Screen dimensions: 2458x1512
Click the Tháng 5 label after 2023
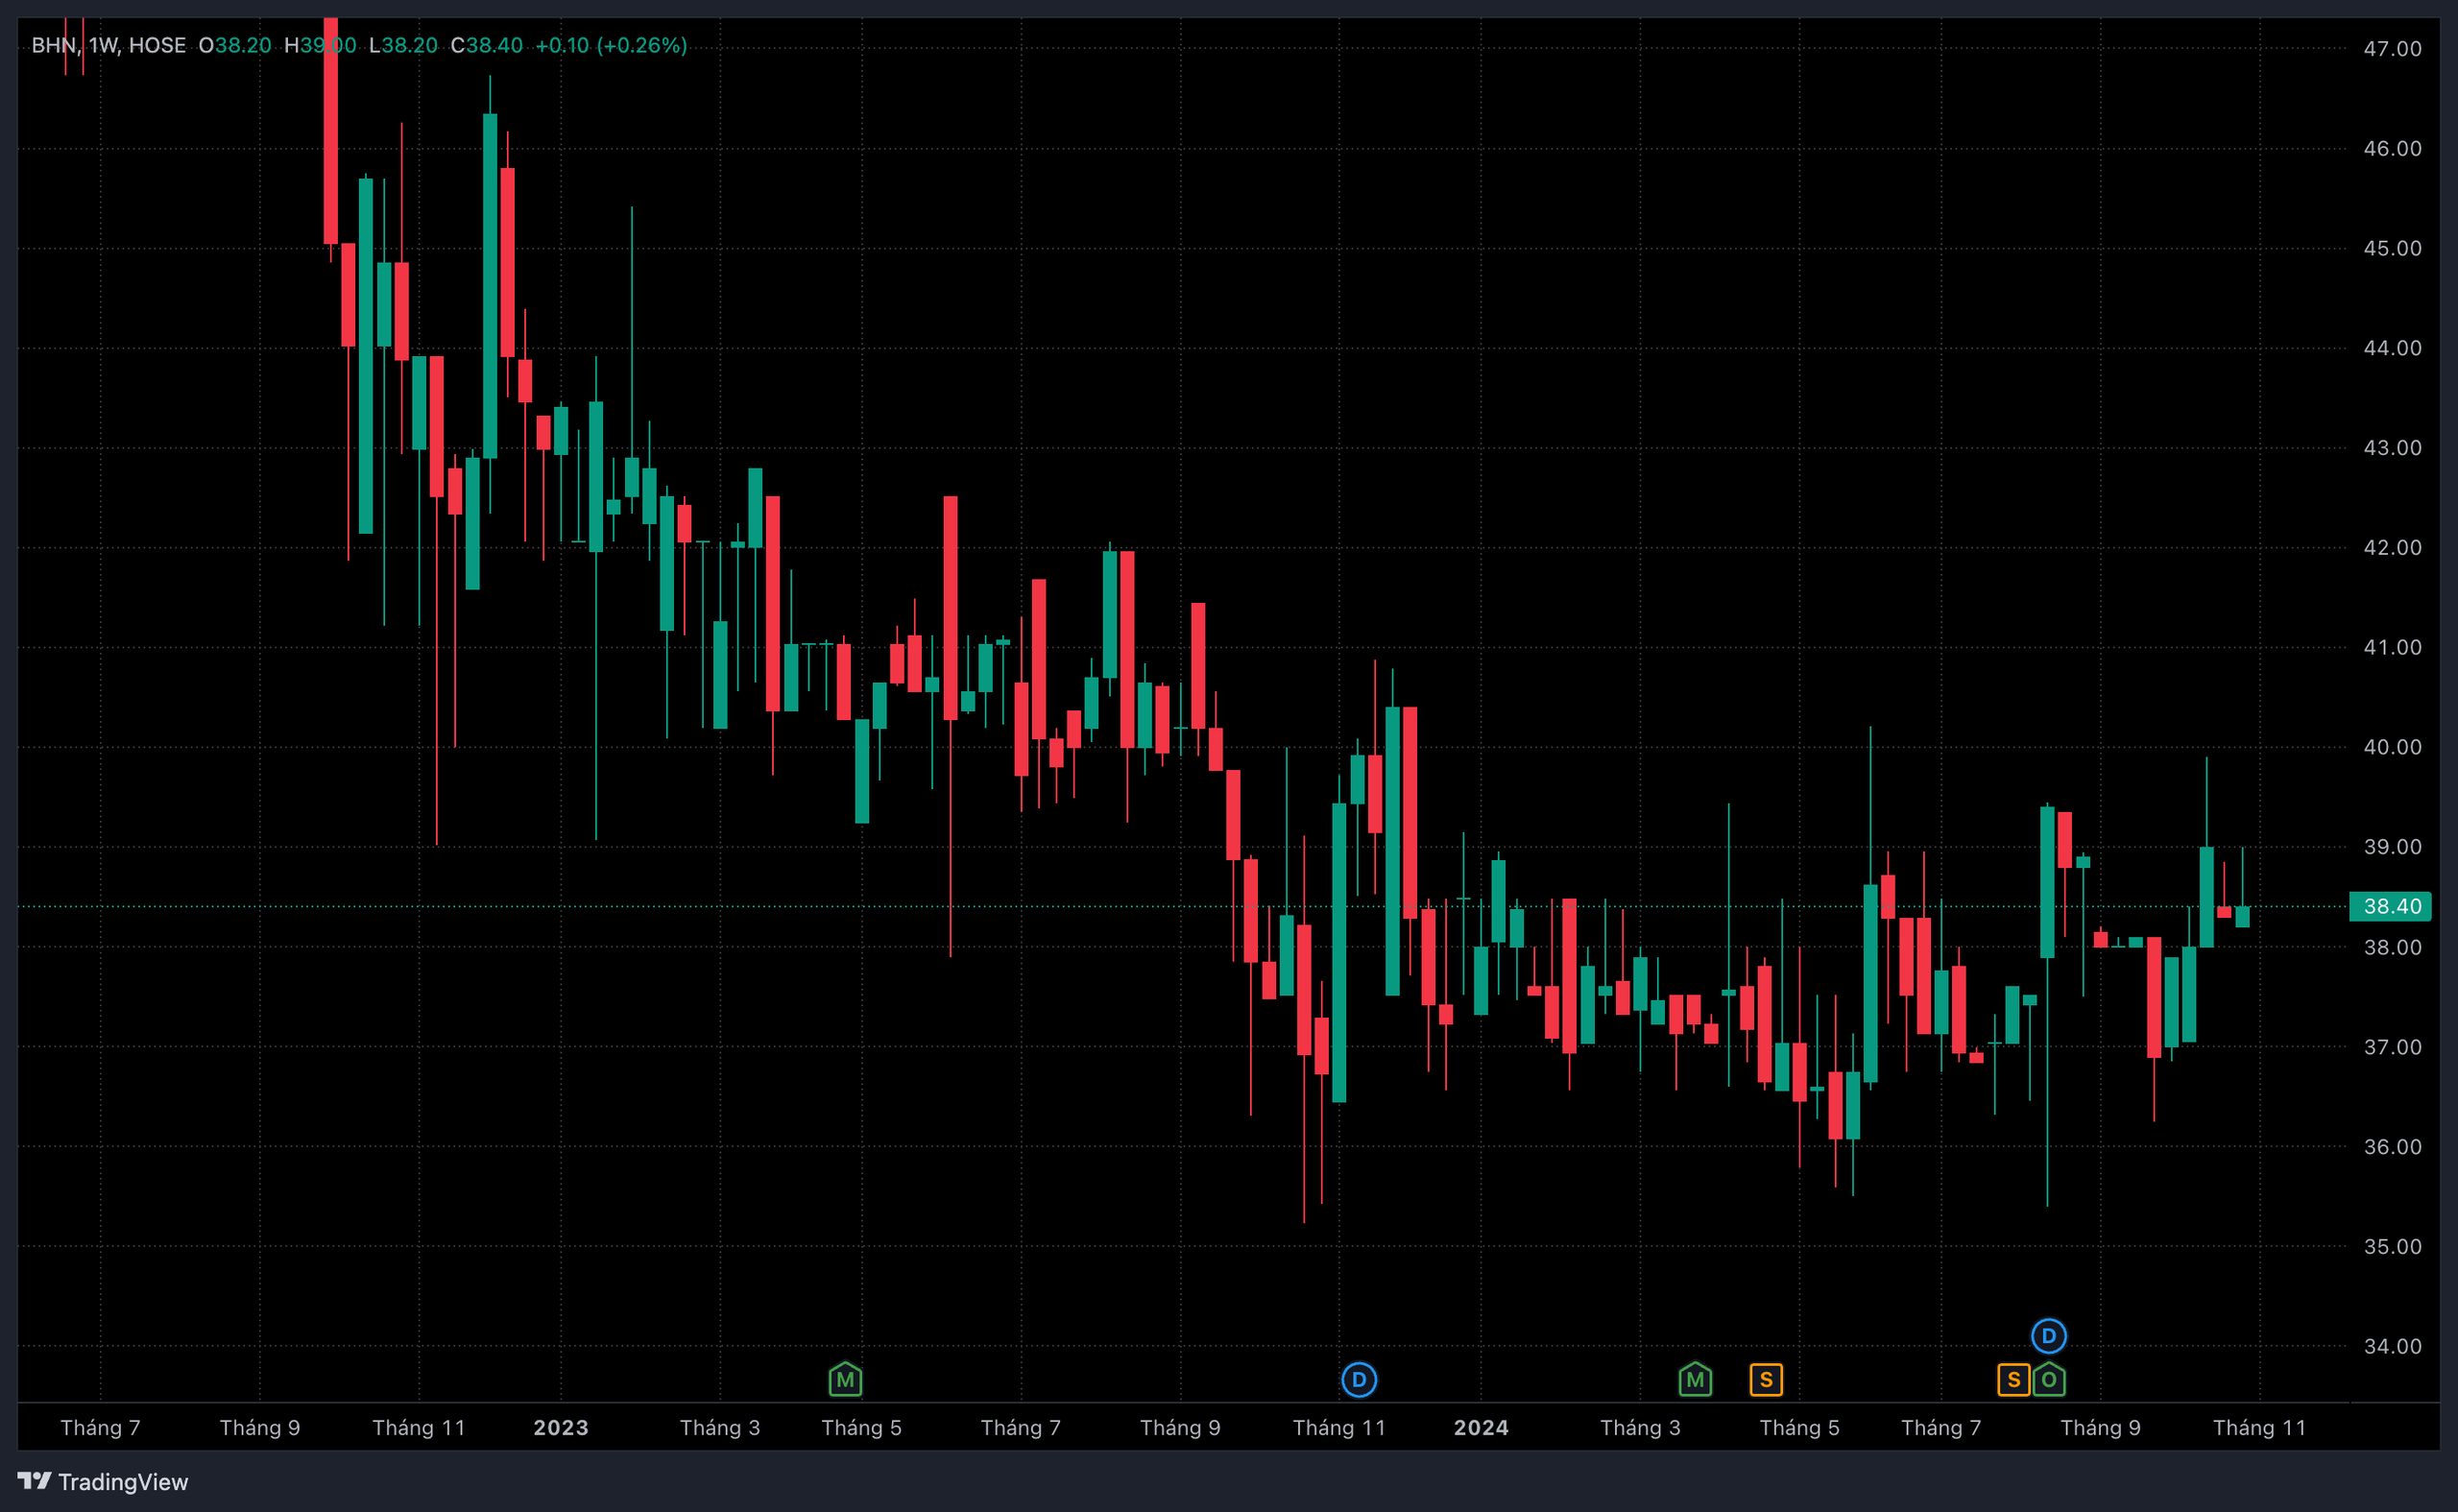[861, 1427]
